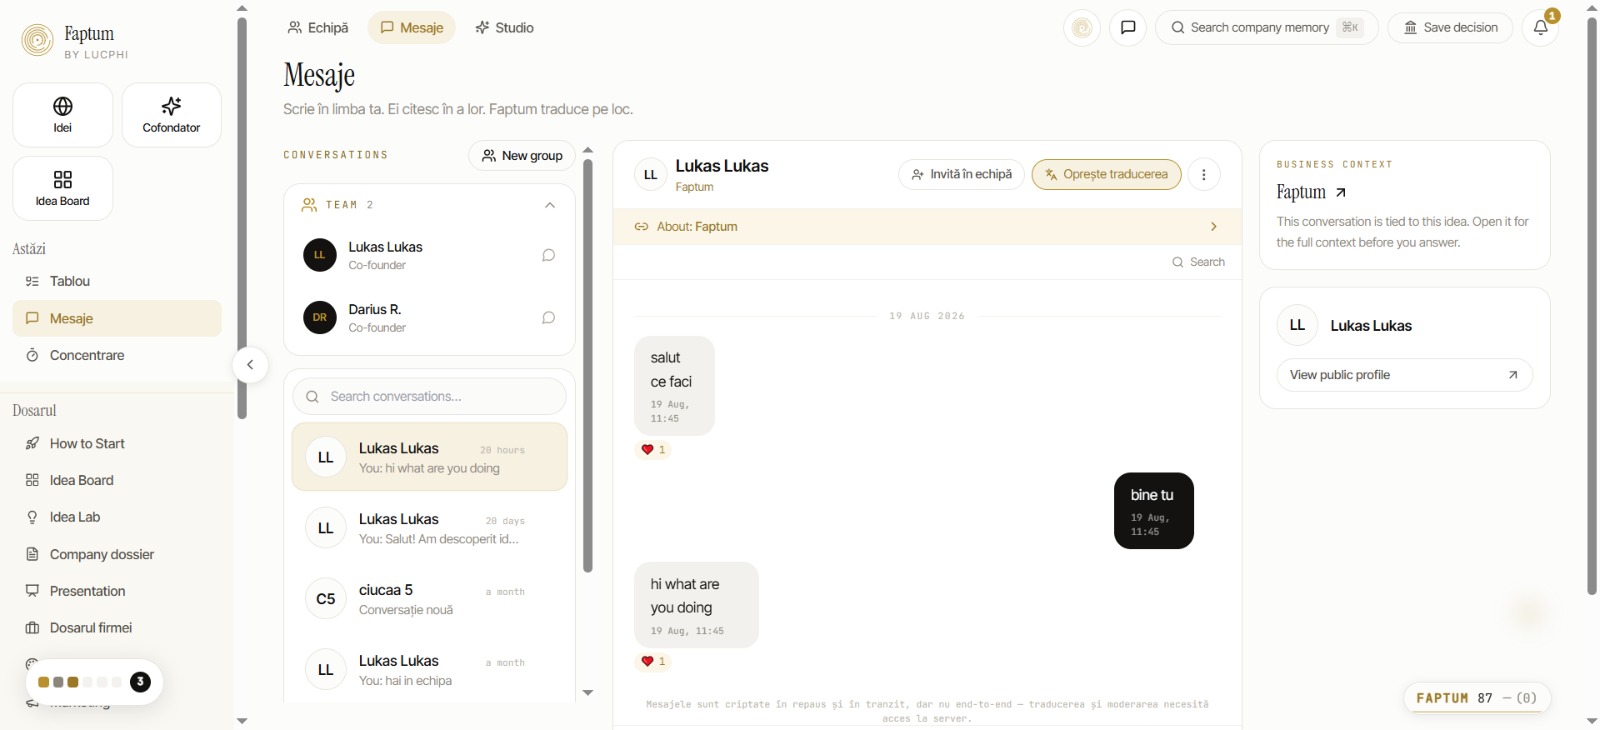Viewport: 1600px width, 730px height.
Task: Click the 'bine tu' message bubble
Action: point(1153,511)
